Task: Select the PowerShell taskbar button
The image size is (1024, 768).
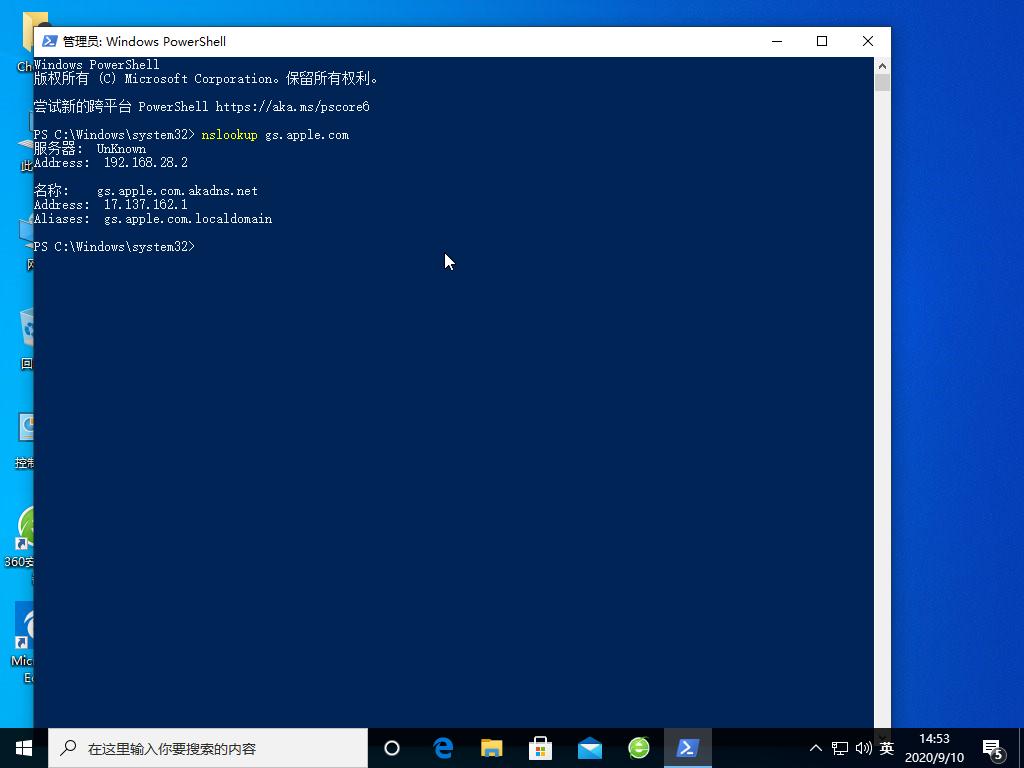Action: click(x=688, y=748)
